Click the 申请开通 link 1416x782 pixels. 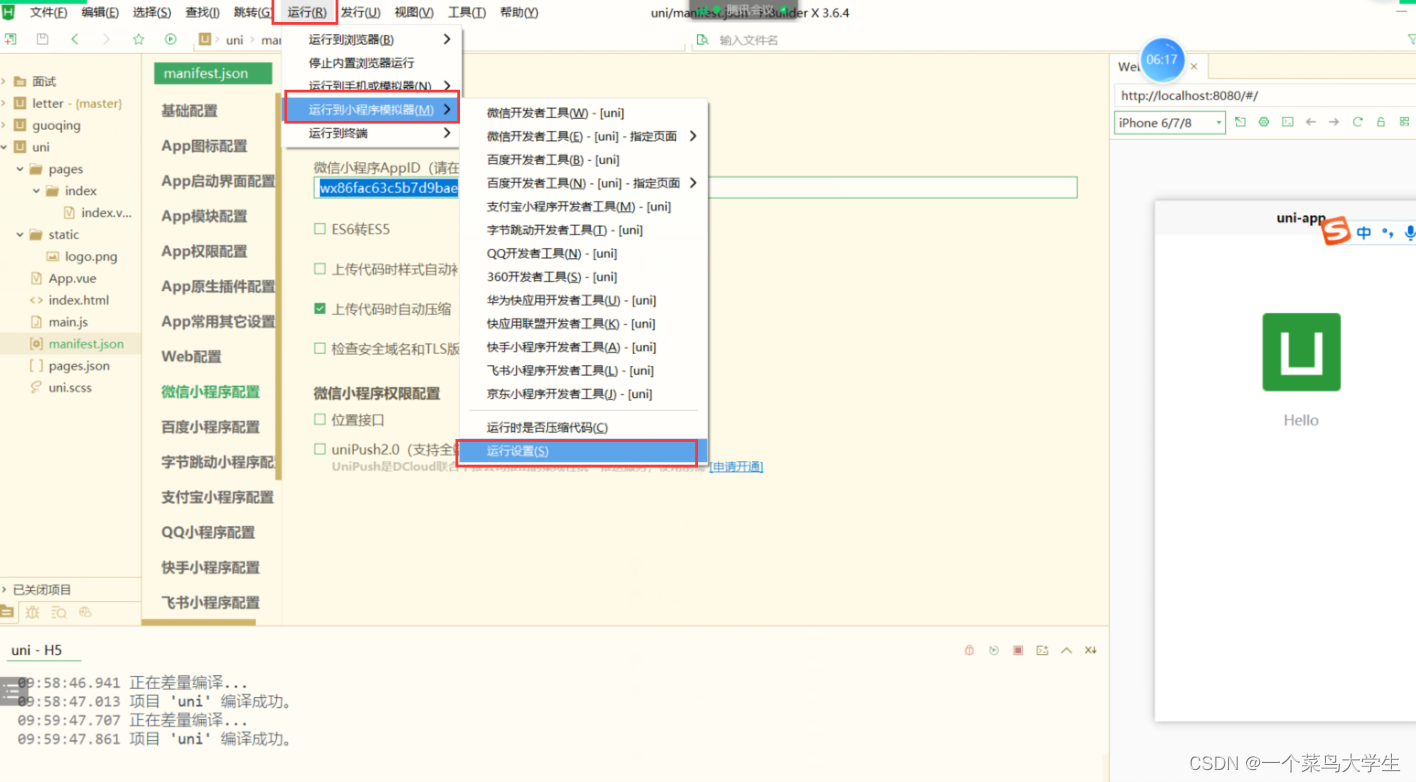pyautogui.click(x=736, y=467)
